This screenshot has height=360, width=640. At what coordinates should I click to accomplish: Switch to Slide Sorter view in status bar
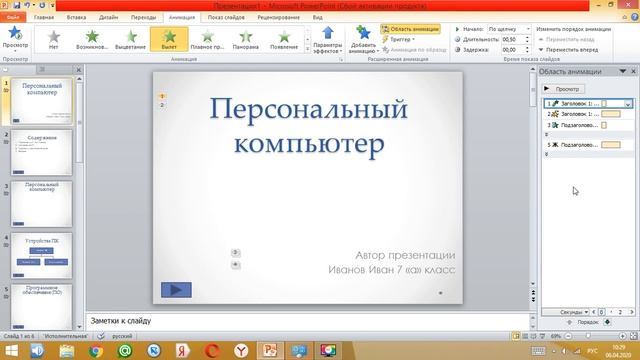coord(525,336)
